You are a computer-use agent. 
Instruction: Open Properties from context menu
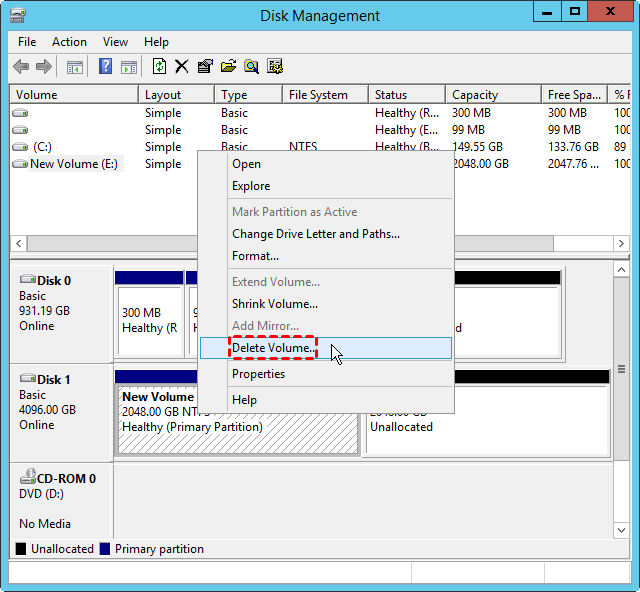(326, 374)
